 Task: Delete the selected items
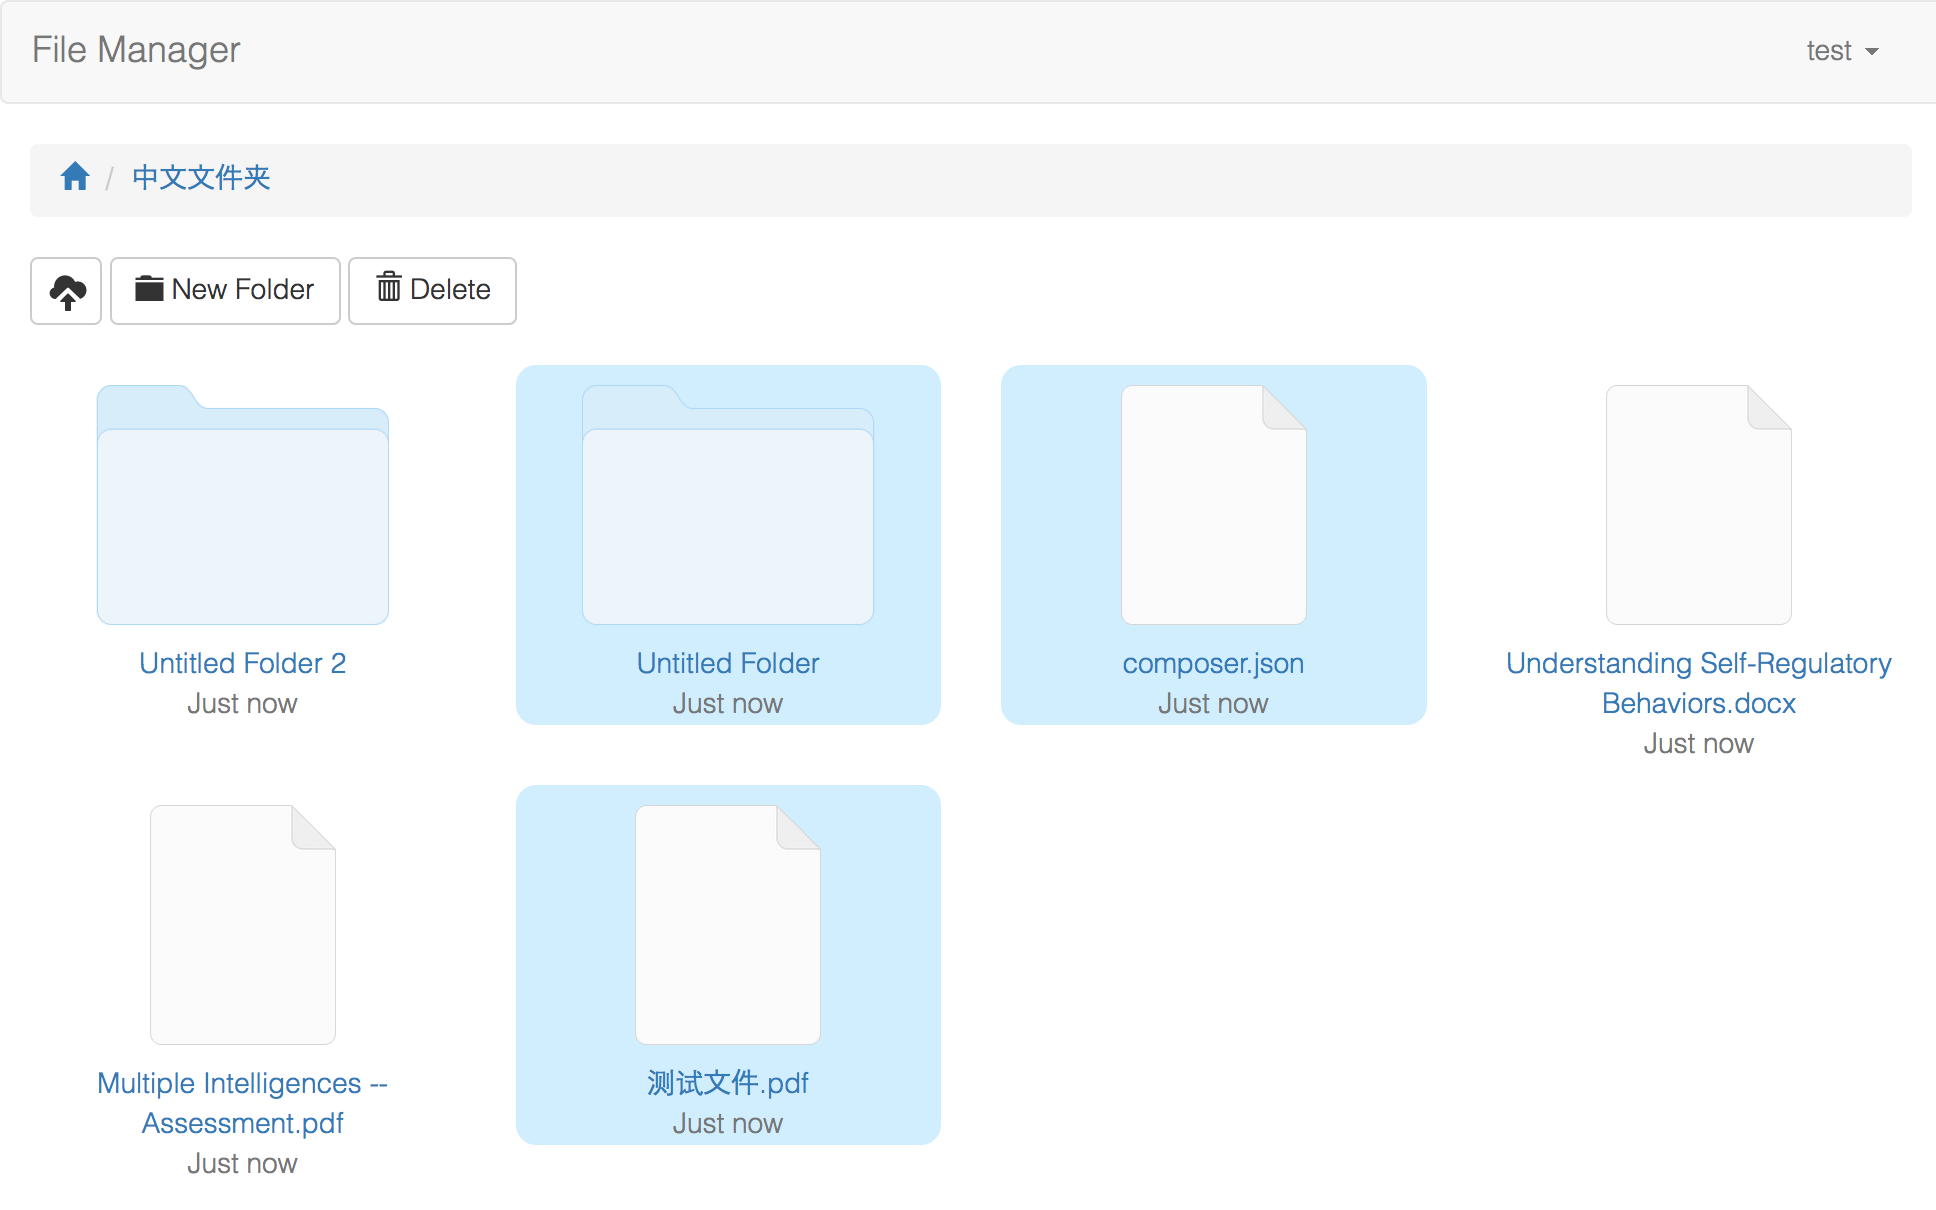(x=432, y=290)
